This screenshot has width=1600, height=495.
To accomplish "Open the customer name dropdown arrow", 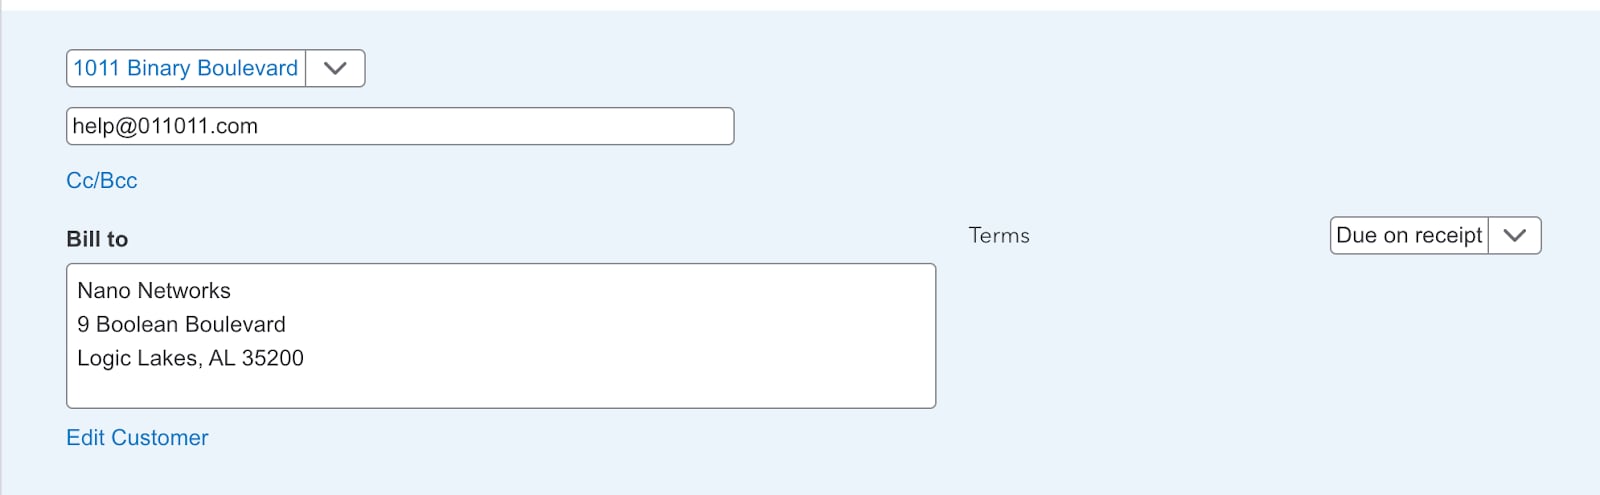I will tap(335, 68).
